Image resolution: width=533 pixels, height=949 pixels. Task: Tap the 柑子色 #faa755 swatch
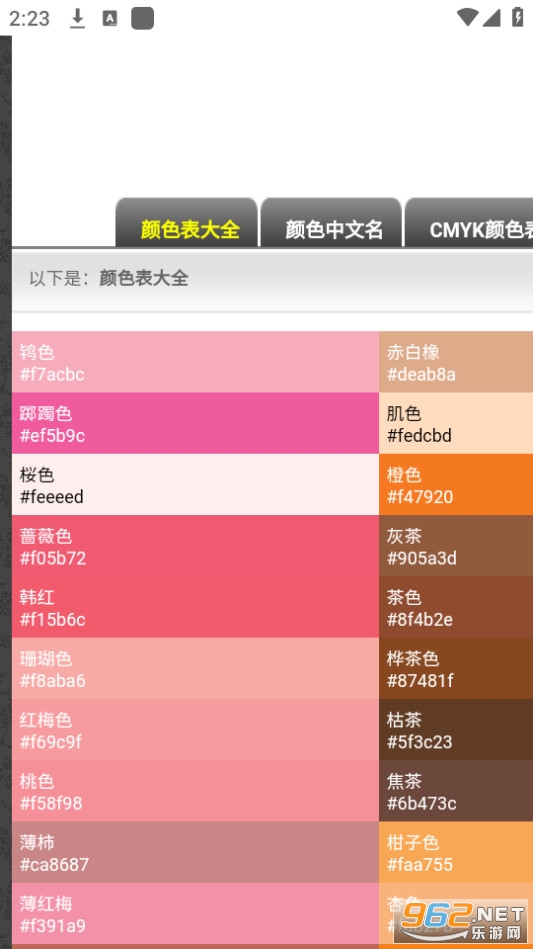[456, 853]
